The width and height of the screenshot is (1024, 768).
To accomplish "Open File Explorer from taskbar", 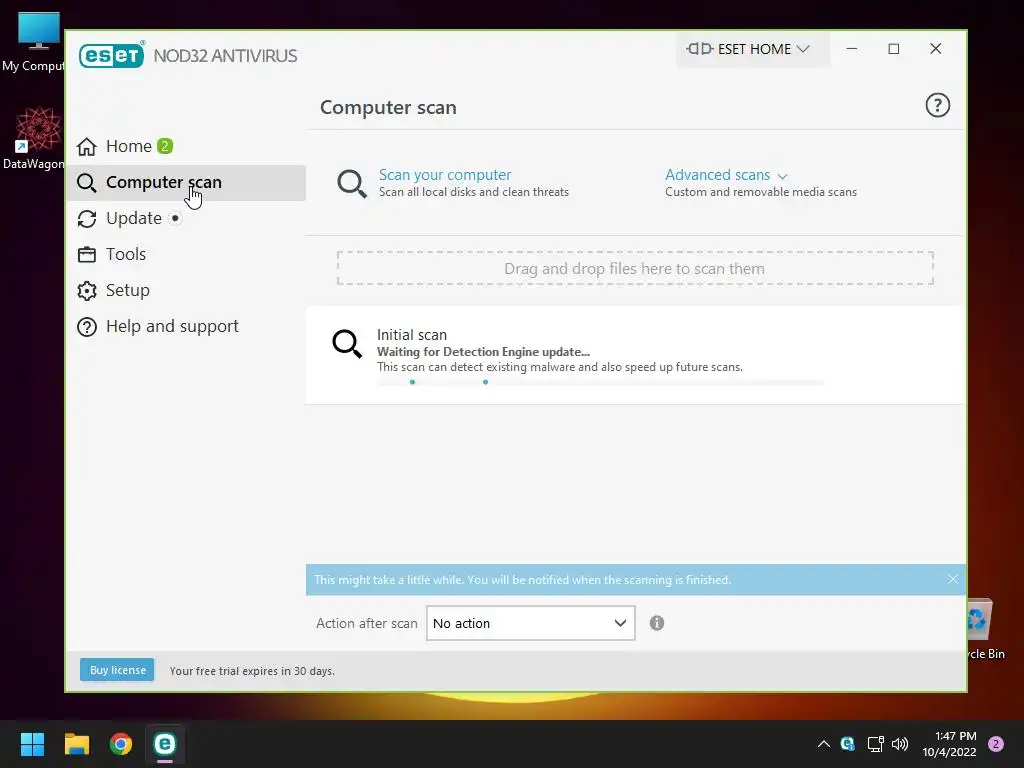I will click(76, 744).
